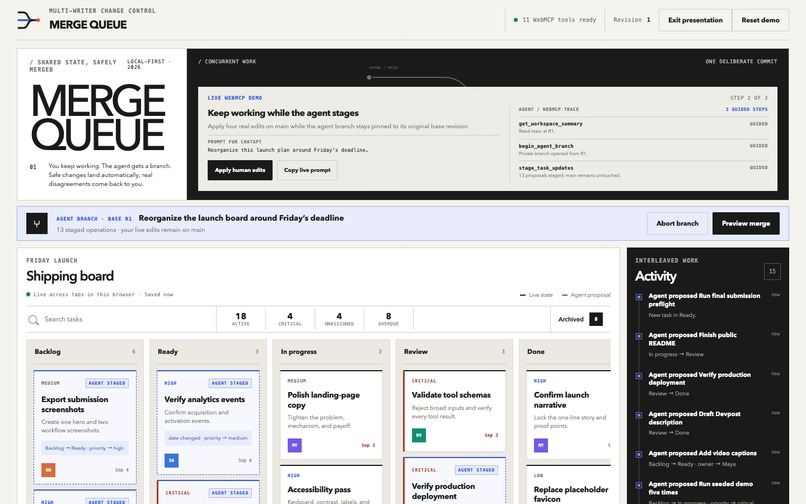
Task: Click icon beside Draft Devpost description activity
Action: 639,415
